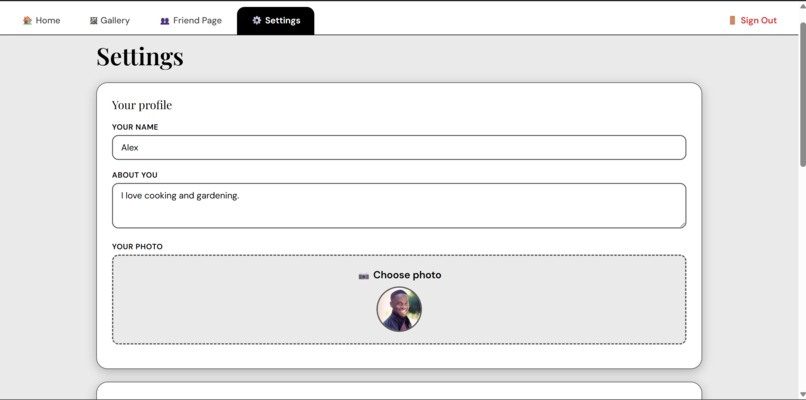Switch to the Gallery tab

(109, 21)
